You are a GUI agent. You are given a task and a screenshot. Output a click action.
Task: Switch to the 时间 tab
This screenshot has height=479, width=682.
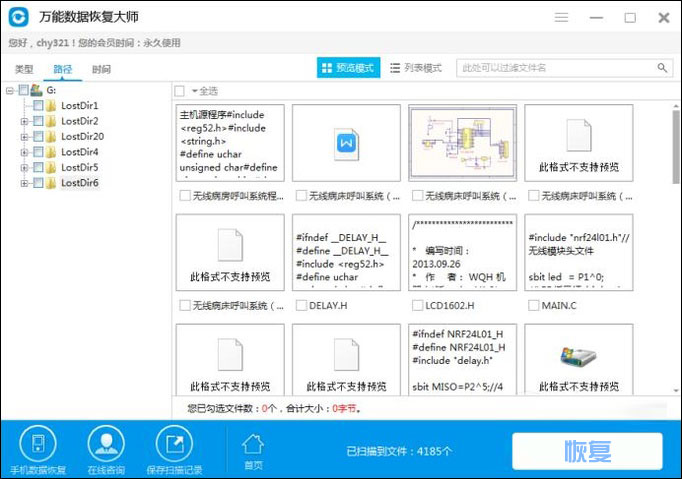[101, 69]
